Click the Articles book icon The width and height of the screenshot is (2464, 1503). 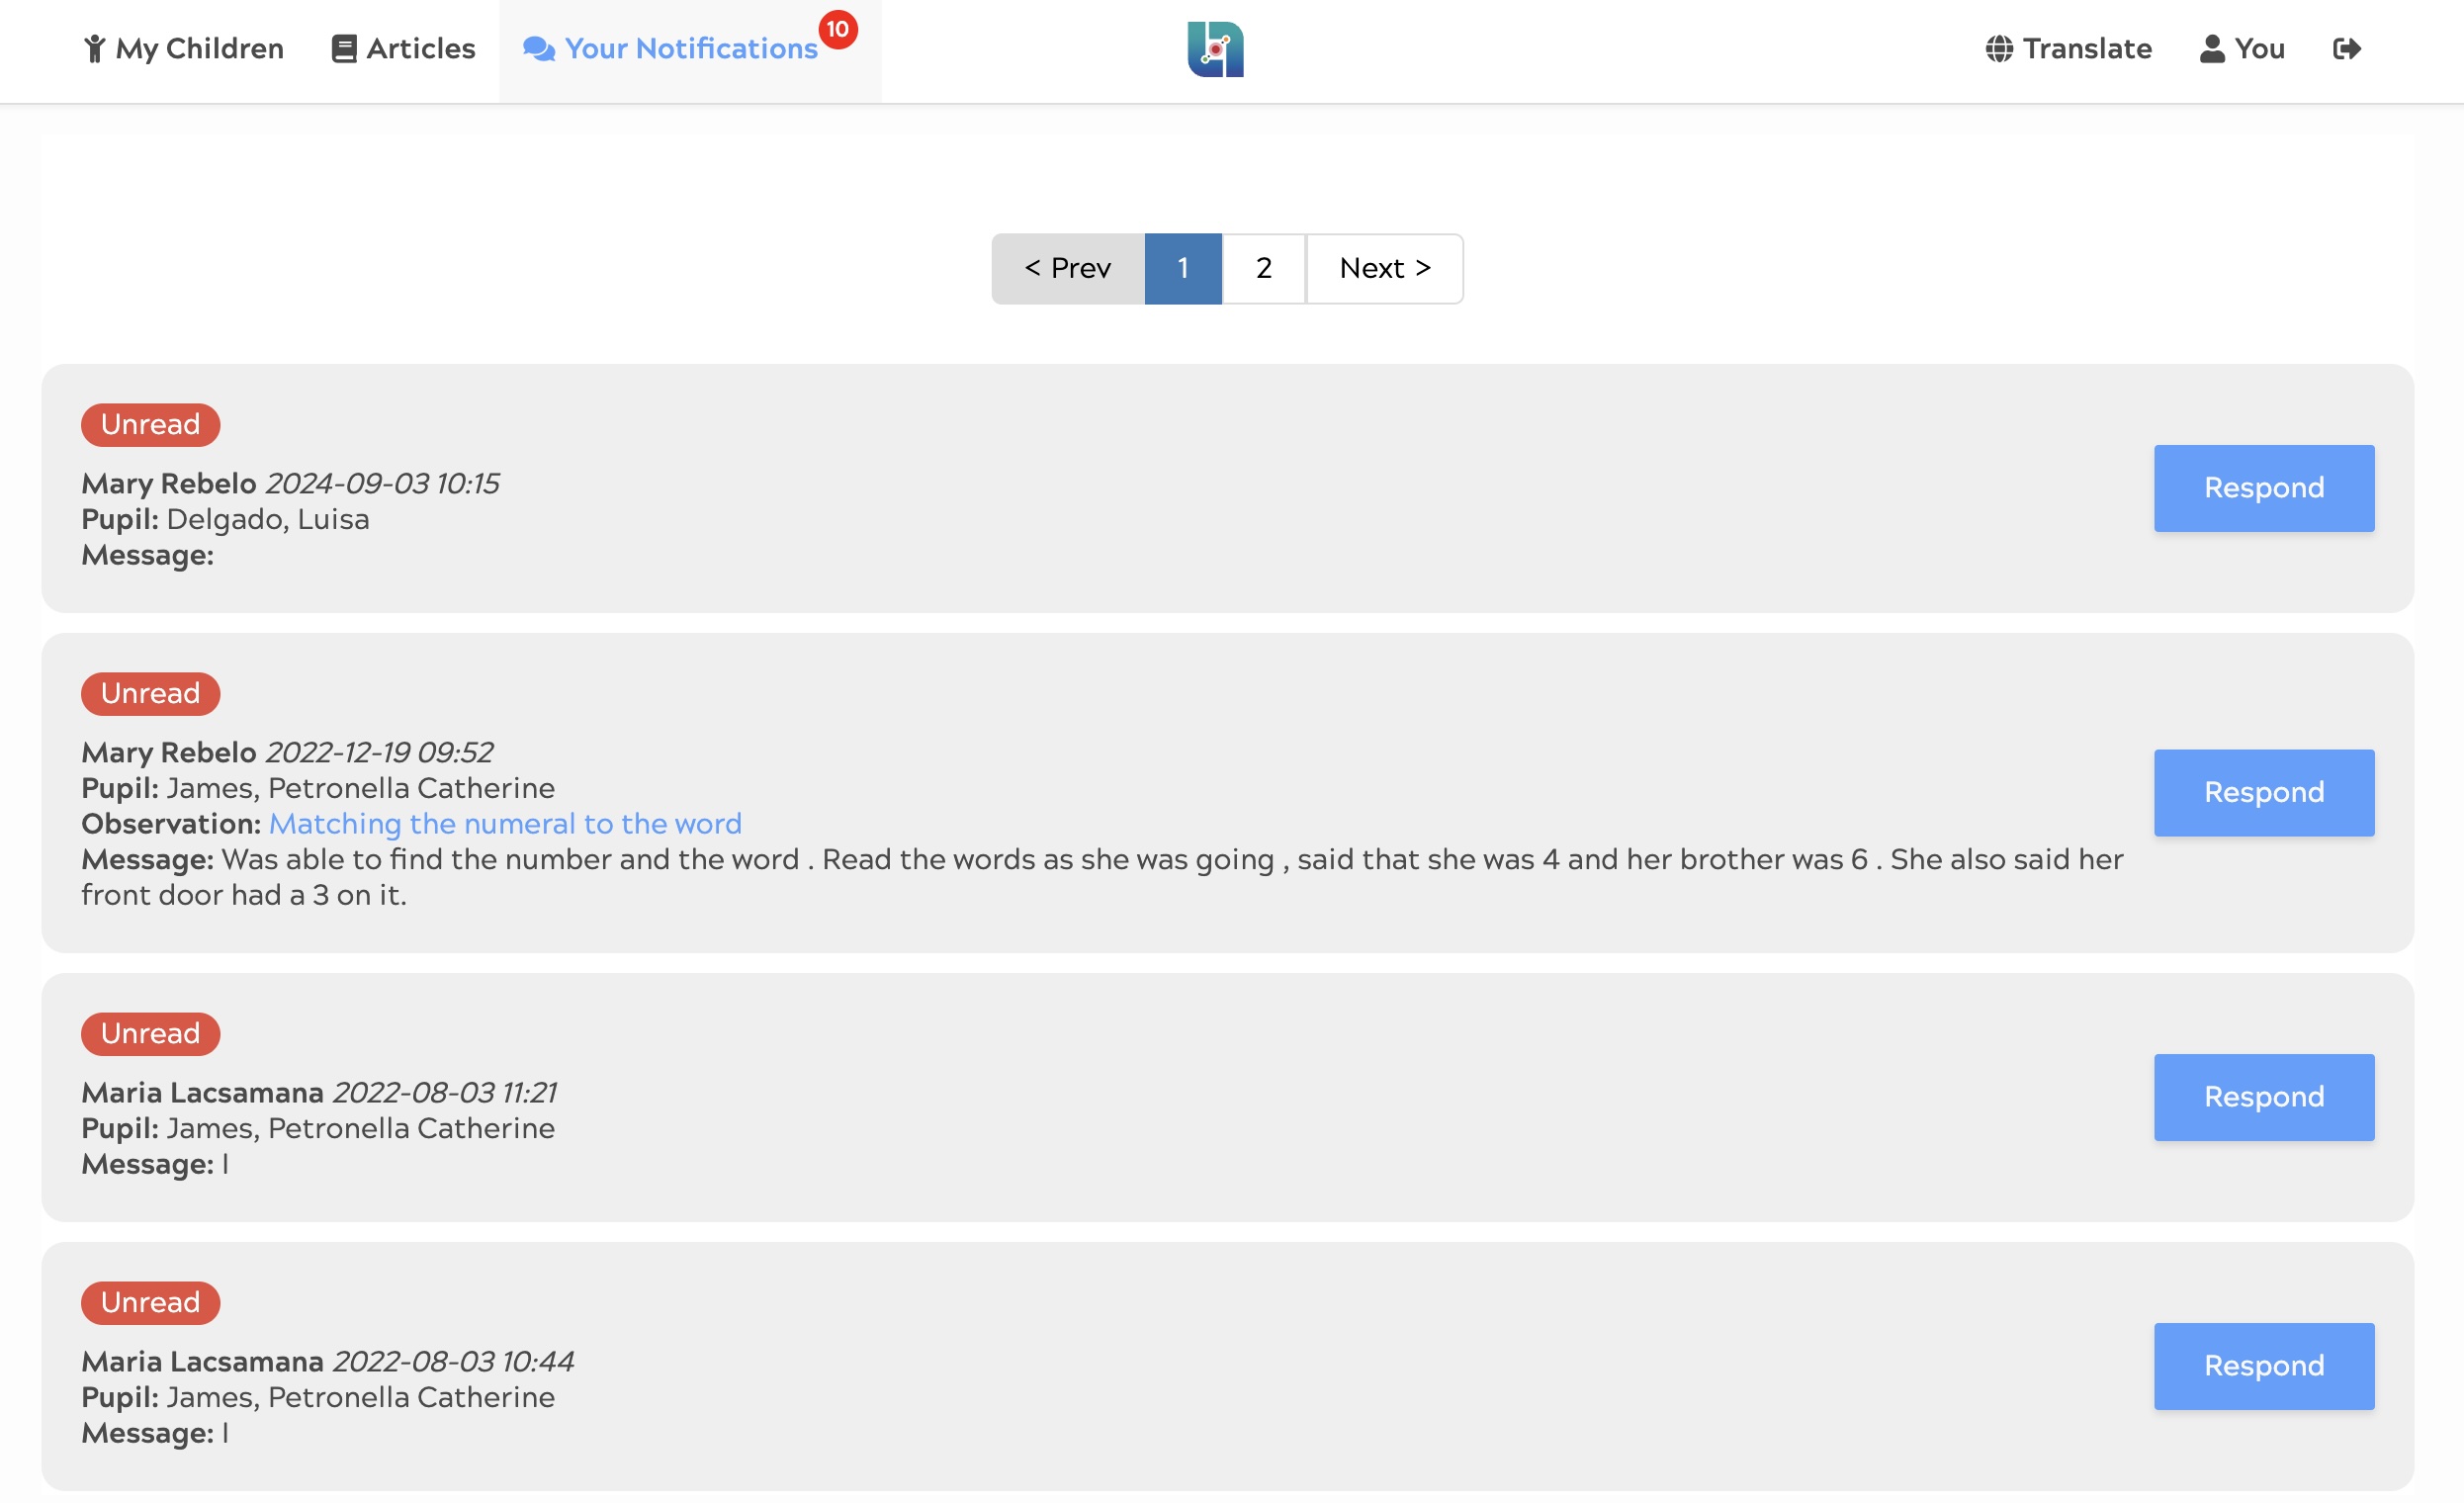tap(343, 48)
